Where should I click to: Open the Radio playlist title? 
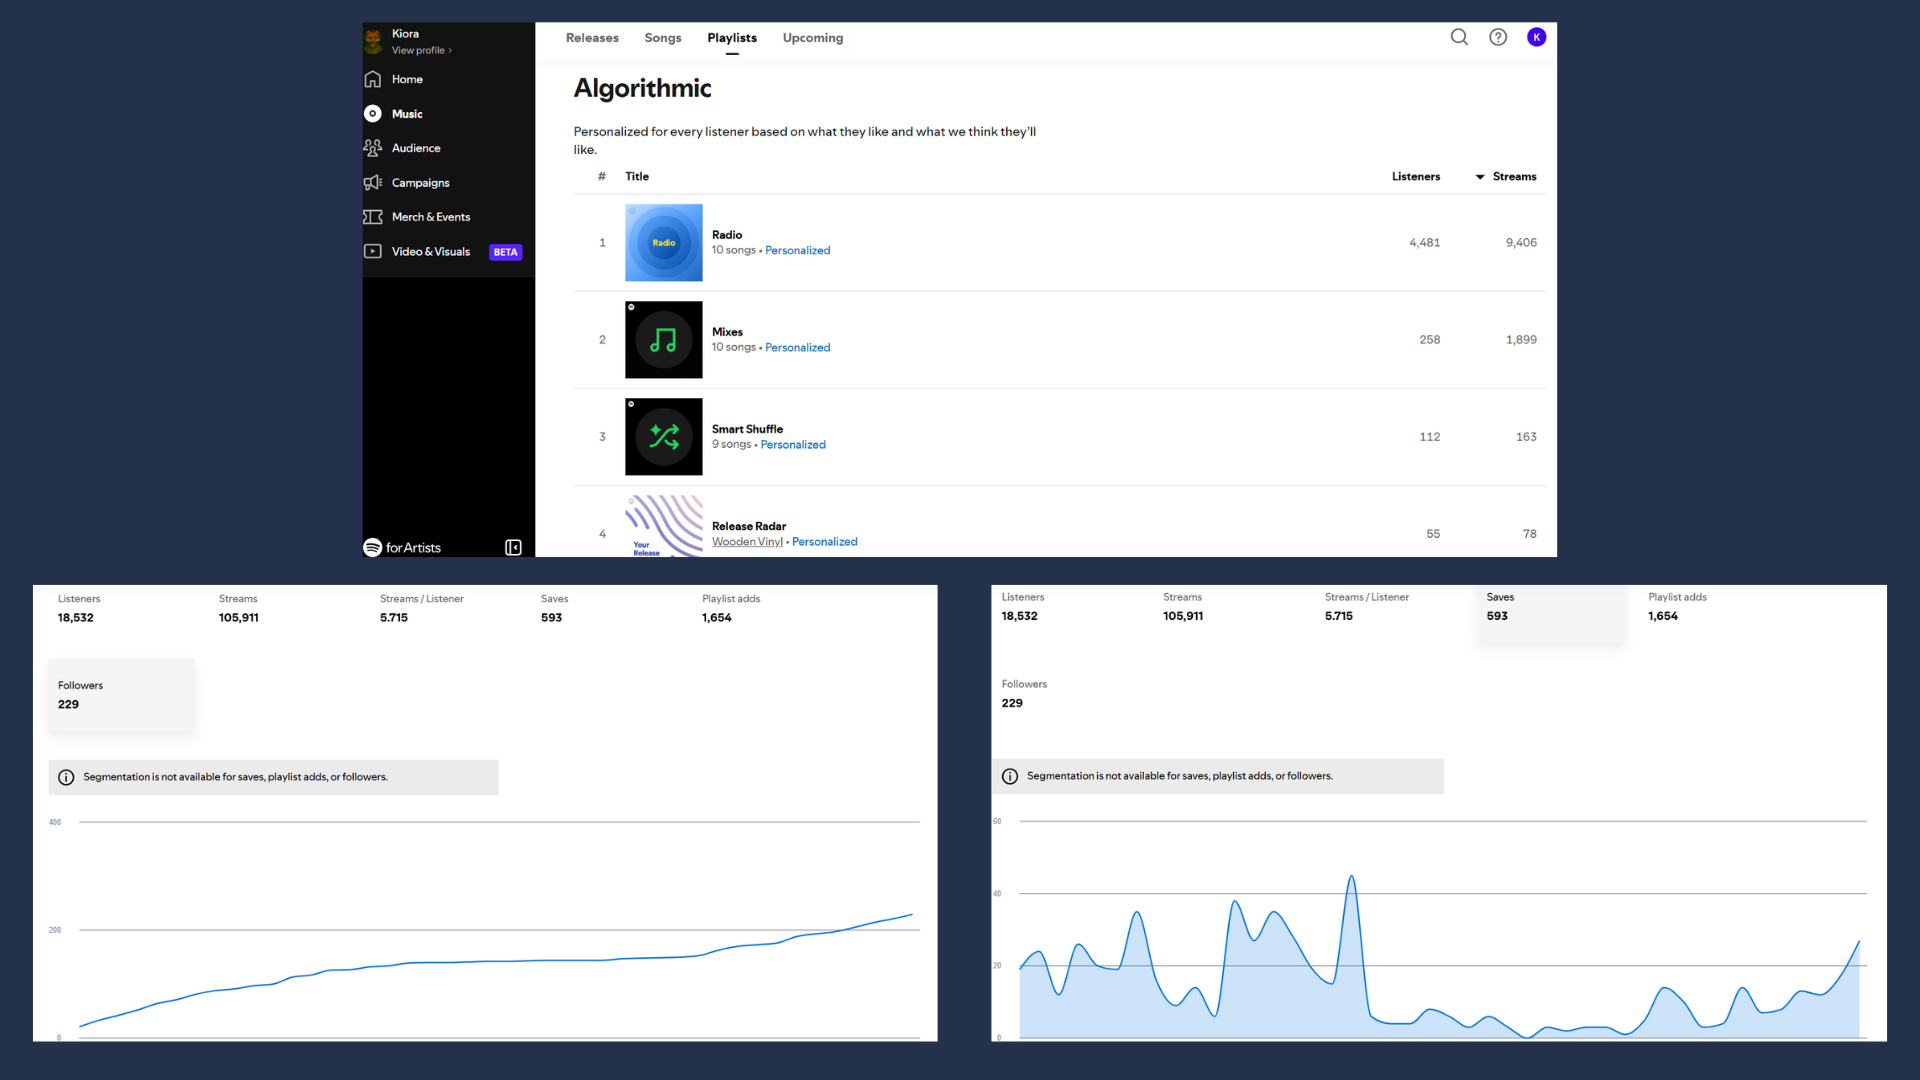(x=727, y=235)
